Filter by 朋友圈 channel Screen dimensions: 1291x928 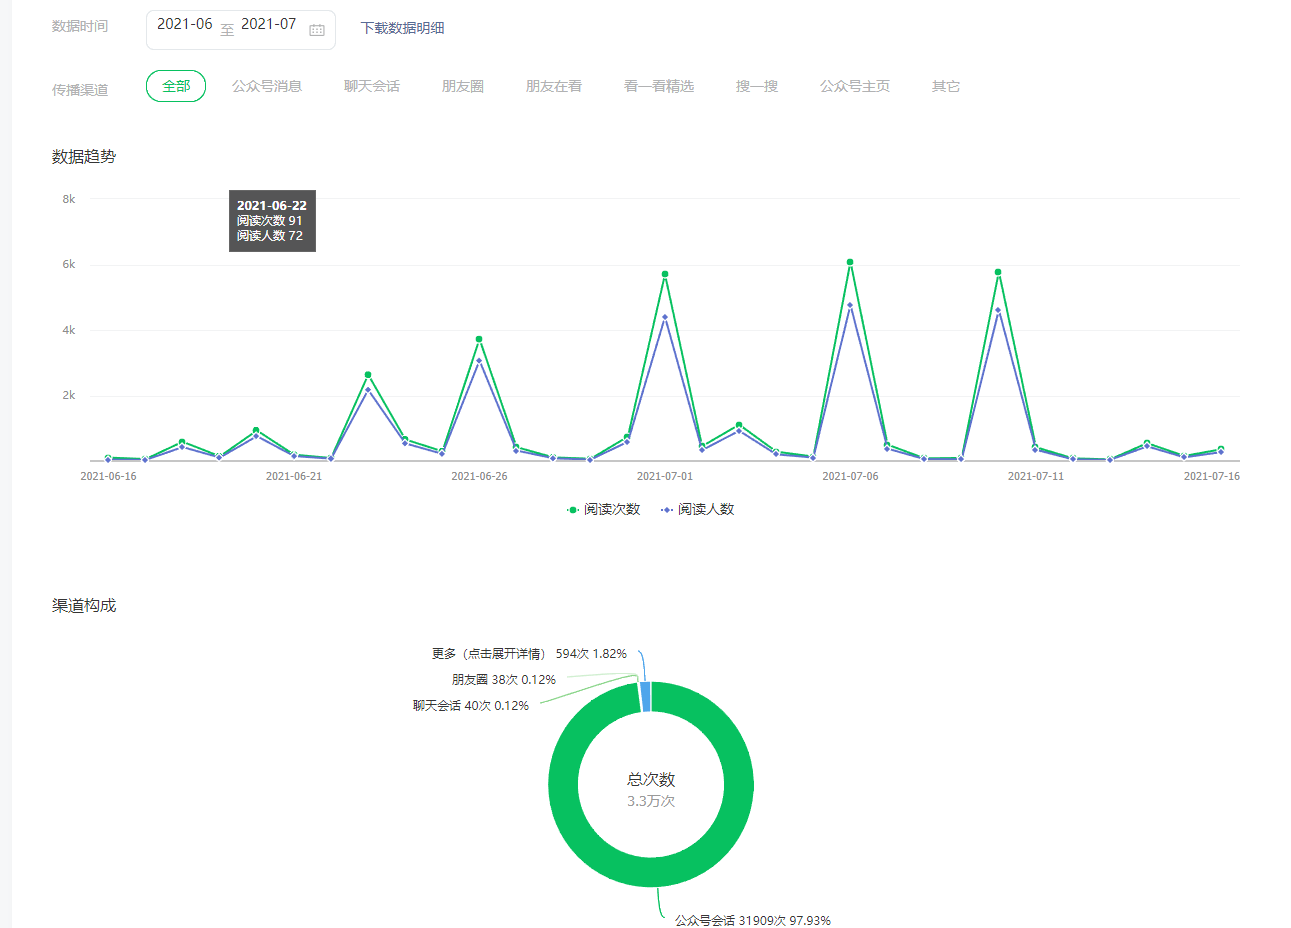[463, 86]
